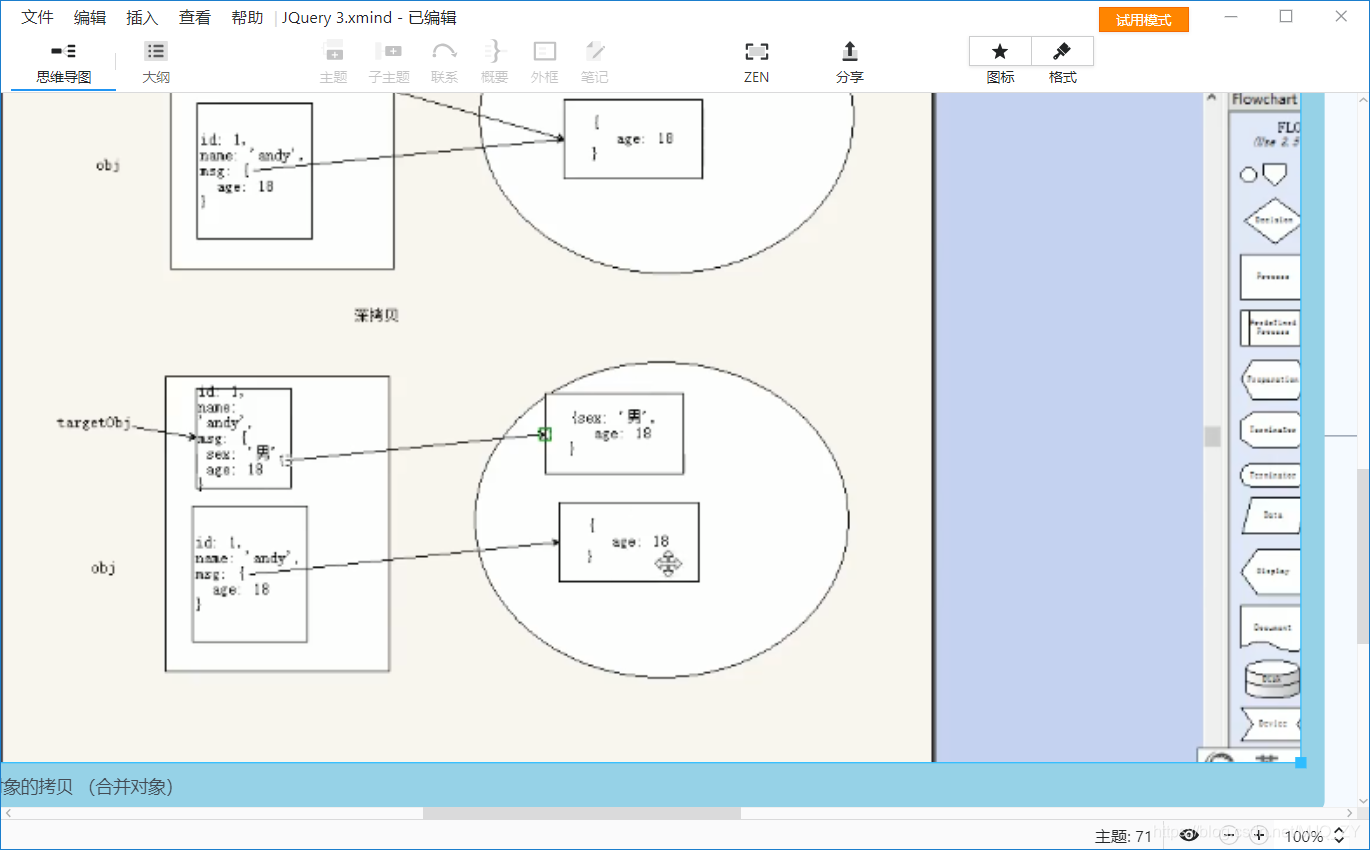Image resolution: width=1370 pixels, height=850 pixels.
Task: Select the Process rectangle flowchart shape
Action: point(1270,277)
